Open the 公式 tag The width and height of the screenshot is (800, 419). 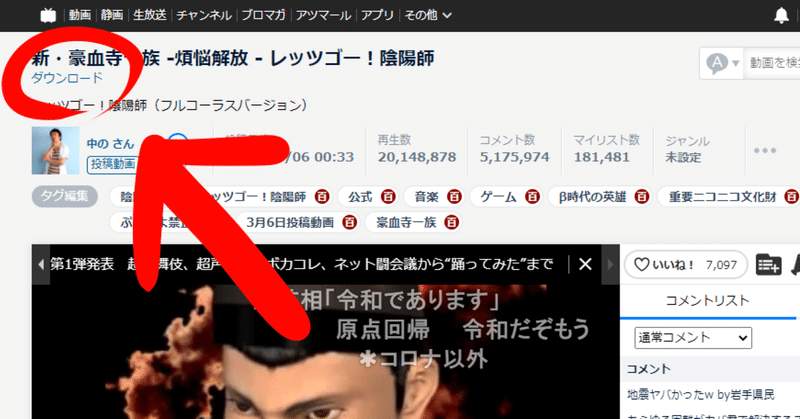[360, 197]
